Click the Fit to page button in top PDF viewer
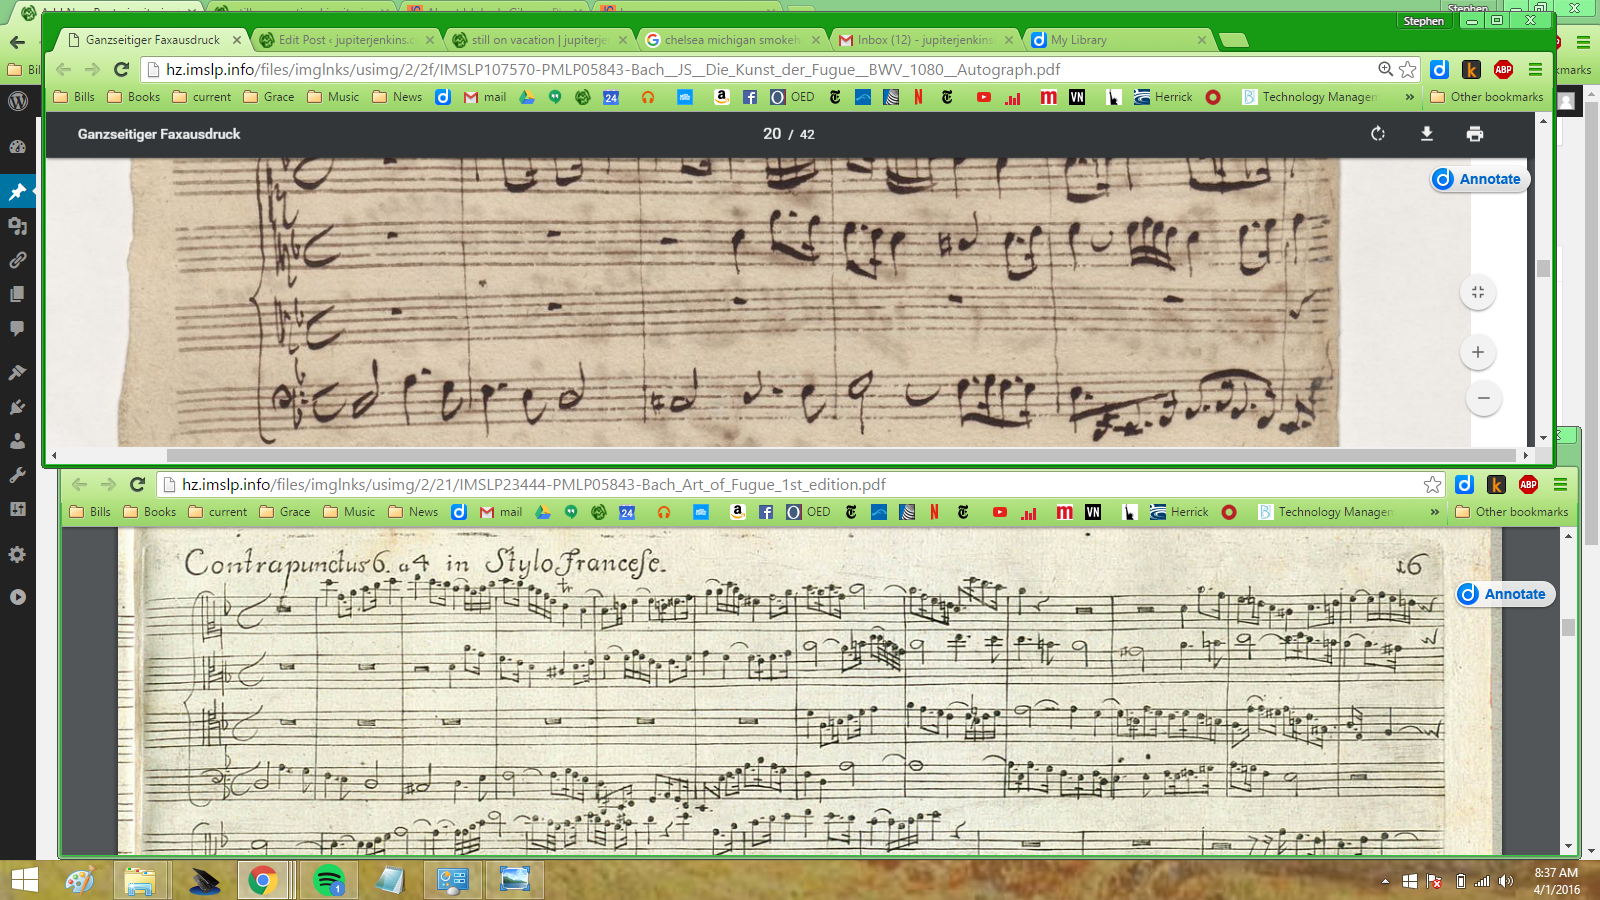This screenshot has height=900, width=1600. pyautogui.click(x=1478, y=292)
